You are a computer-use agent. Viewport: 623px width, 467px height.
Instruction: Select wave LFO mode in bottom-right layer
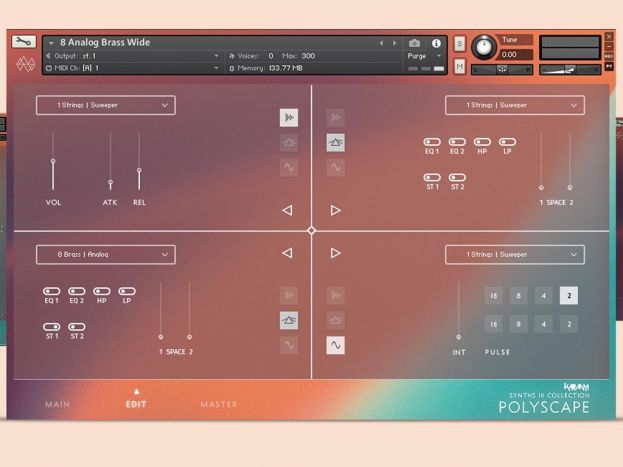pos(335,345)
